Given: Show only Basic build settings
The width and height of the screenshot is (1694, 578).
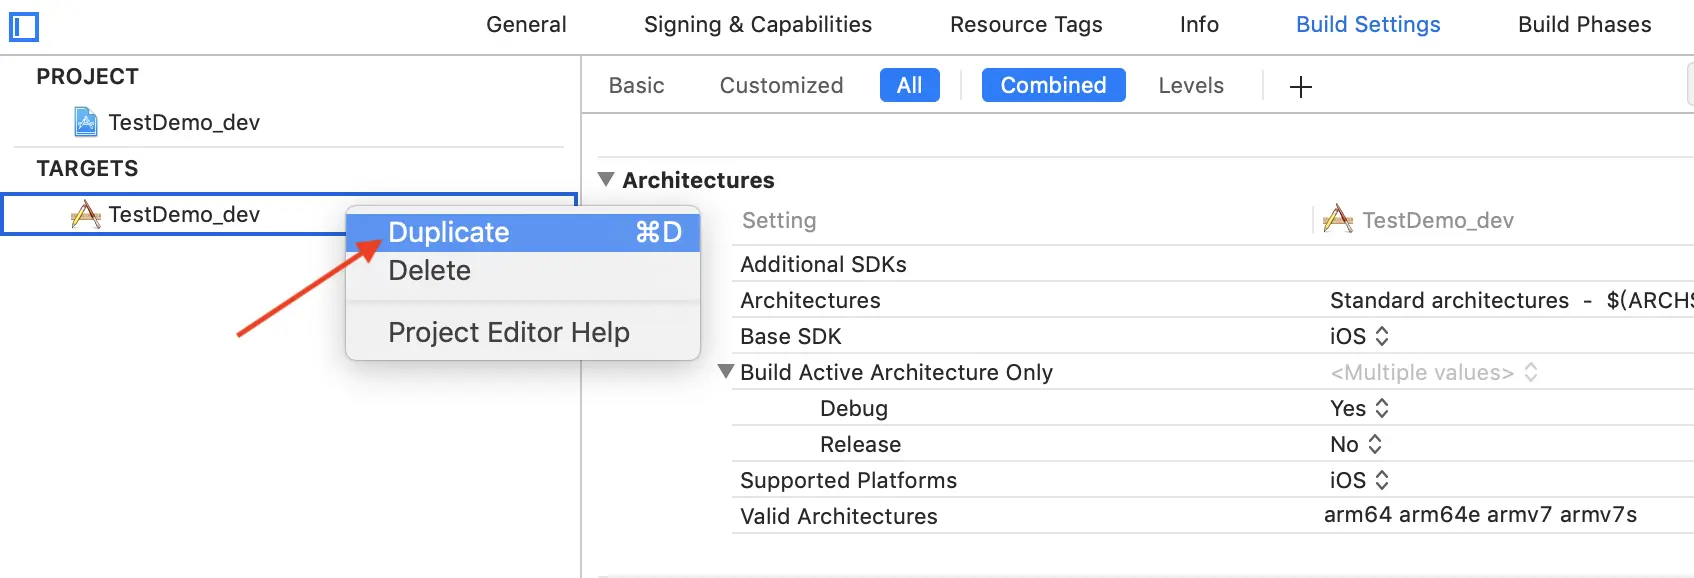Looking at the screenshot, I should [636, 85].
